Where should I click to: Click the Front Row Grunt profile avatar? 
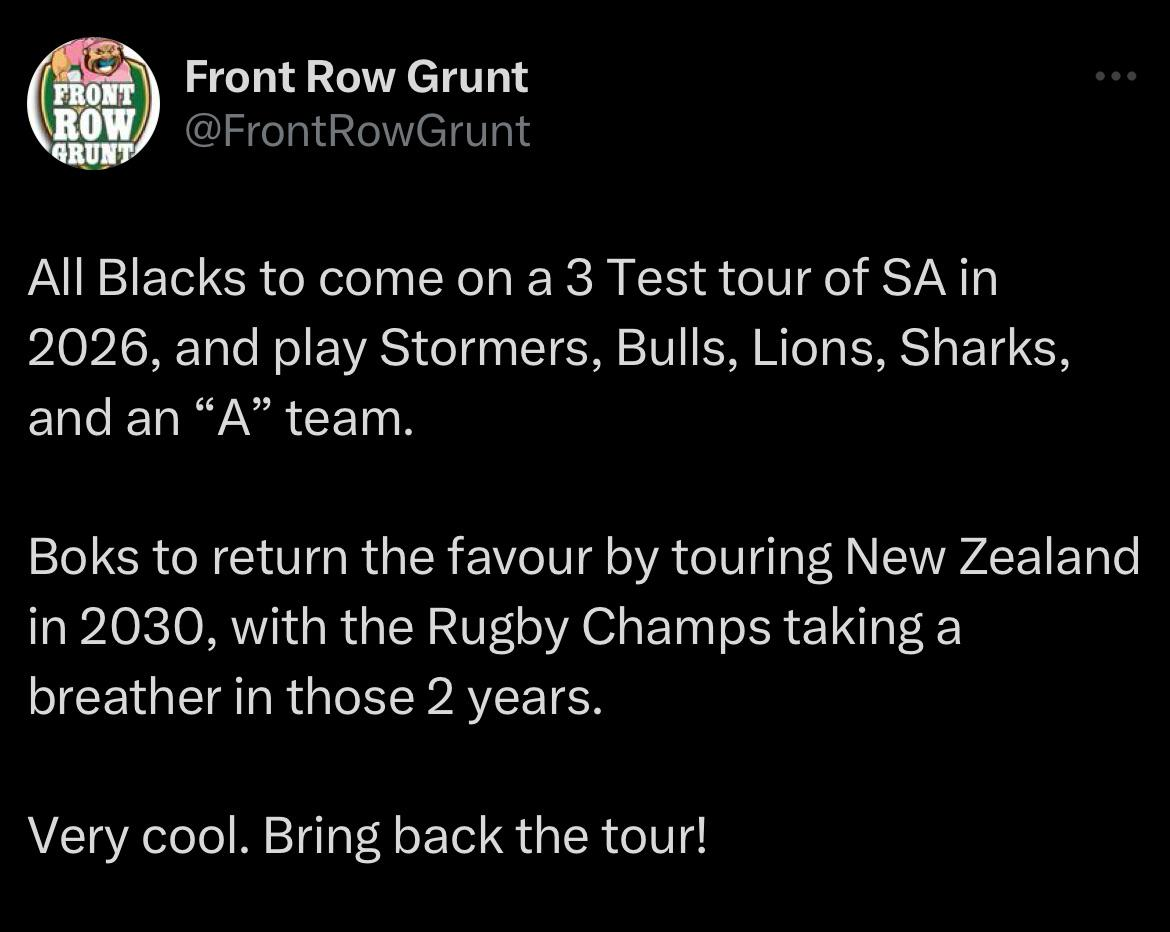coord(92,104)
